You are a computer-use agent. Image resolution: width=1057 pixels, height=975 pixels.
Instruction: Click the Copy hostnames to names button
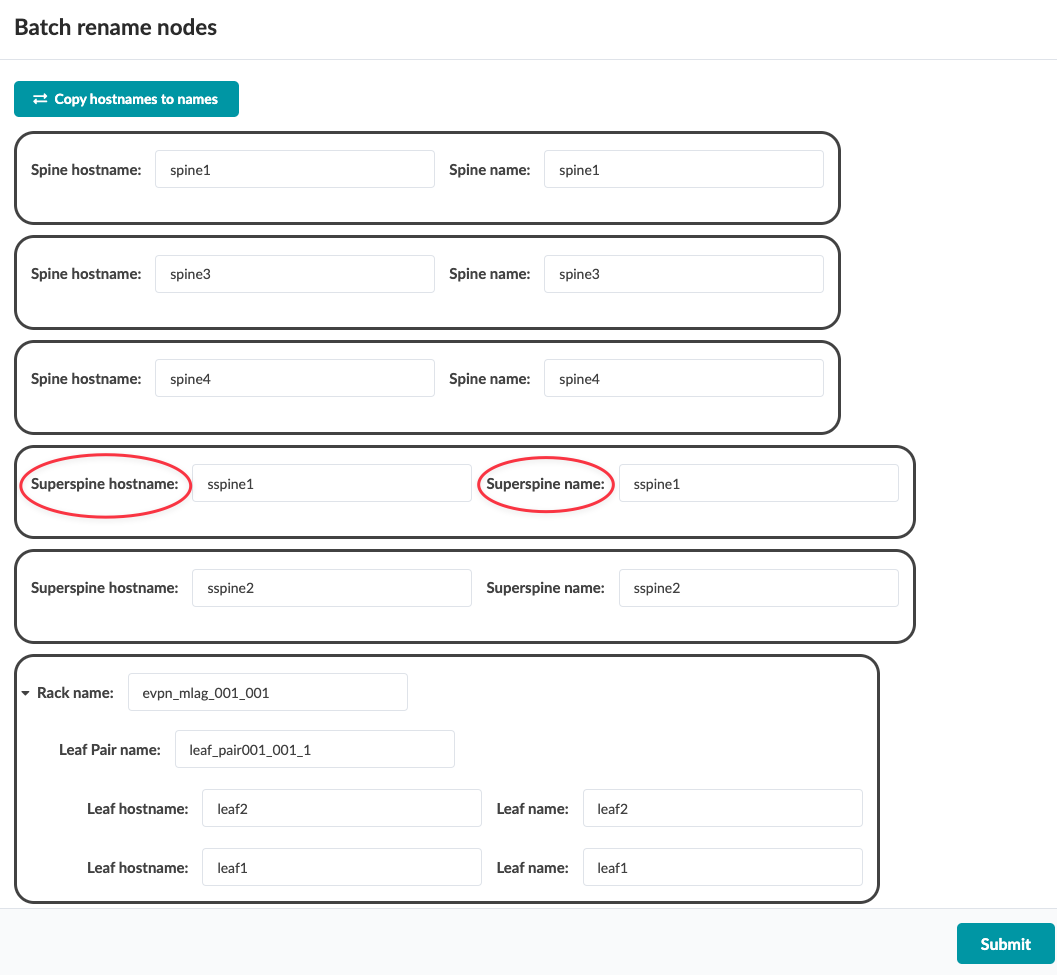pos(126,99)
